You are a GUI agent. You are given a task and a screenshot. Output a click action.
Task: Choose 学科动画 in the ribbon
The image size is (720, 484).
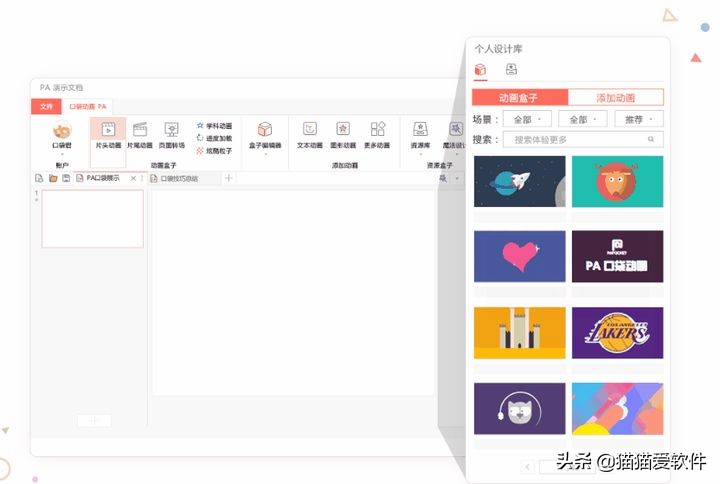point(214,125)
